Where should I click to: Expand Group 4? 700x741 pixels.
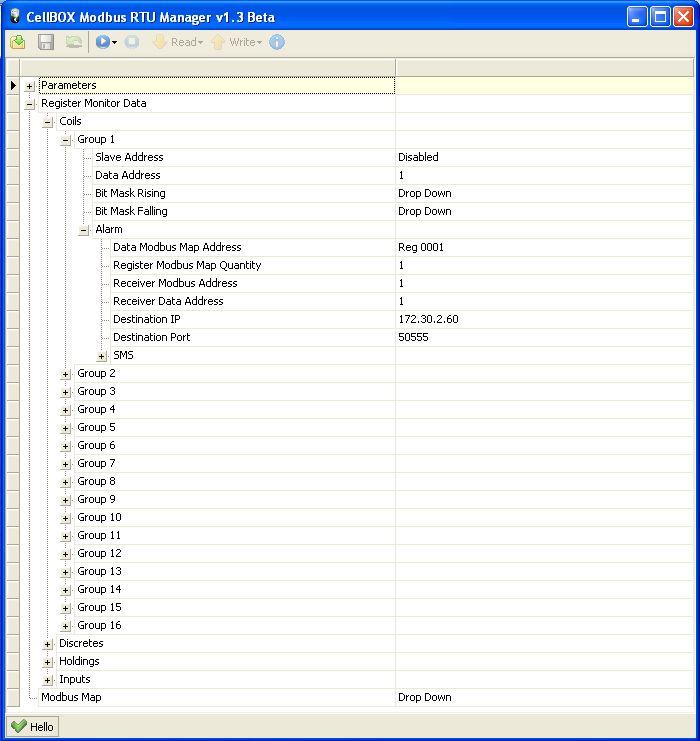(66, 410)
